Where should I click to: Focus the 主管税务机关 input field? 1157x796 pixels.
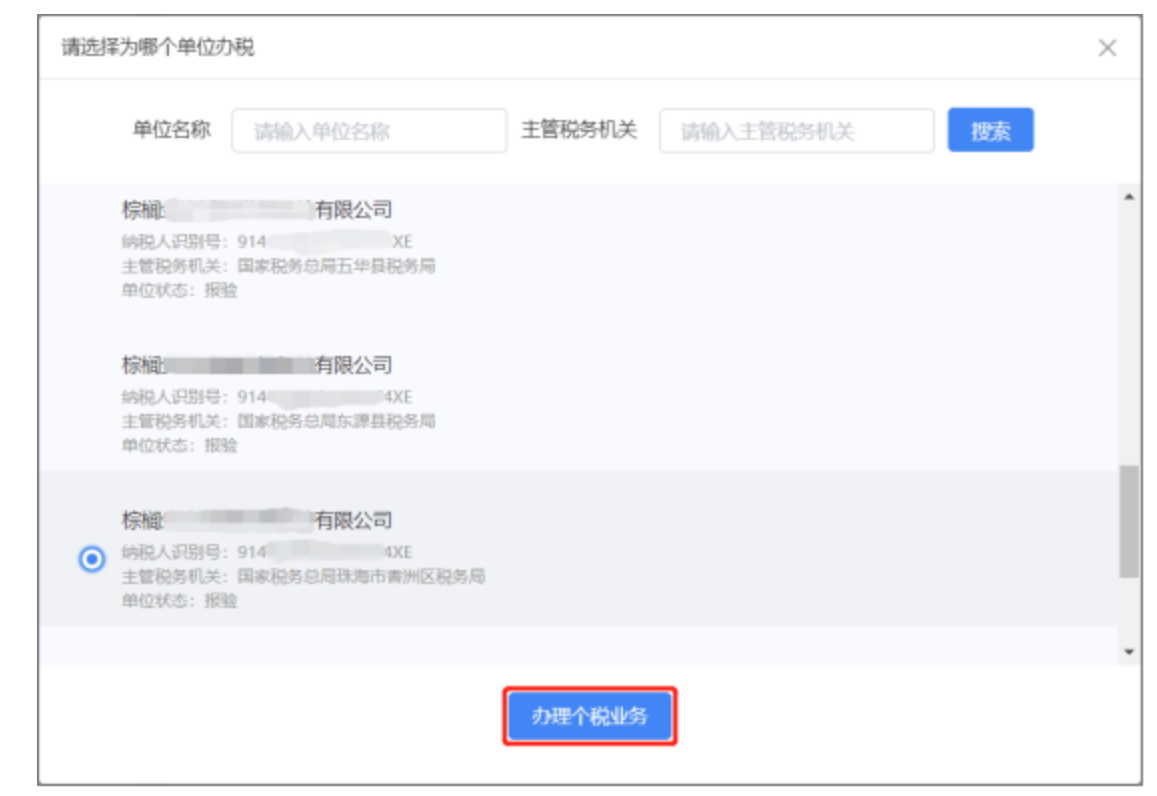pos(796,131)
